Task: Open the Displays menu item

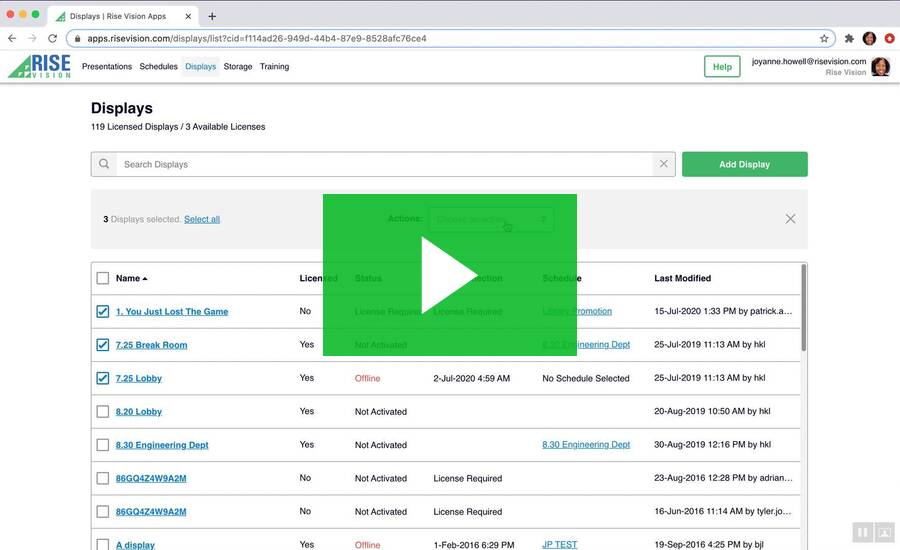Action: tap(200, 67)
